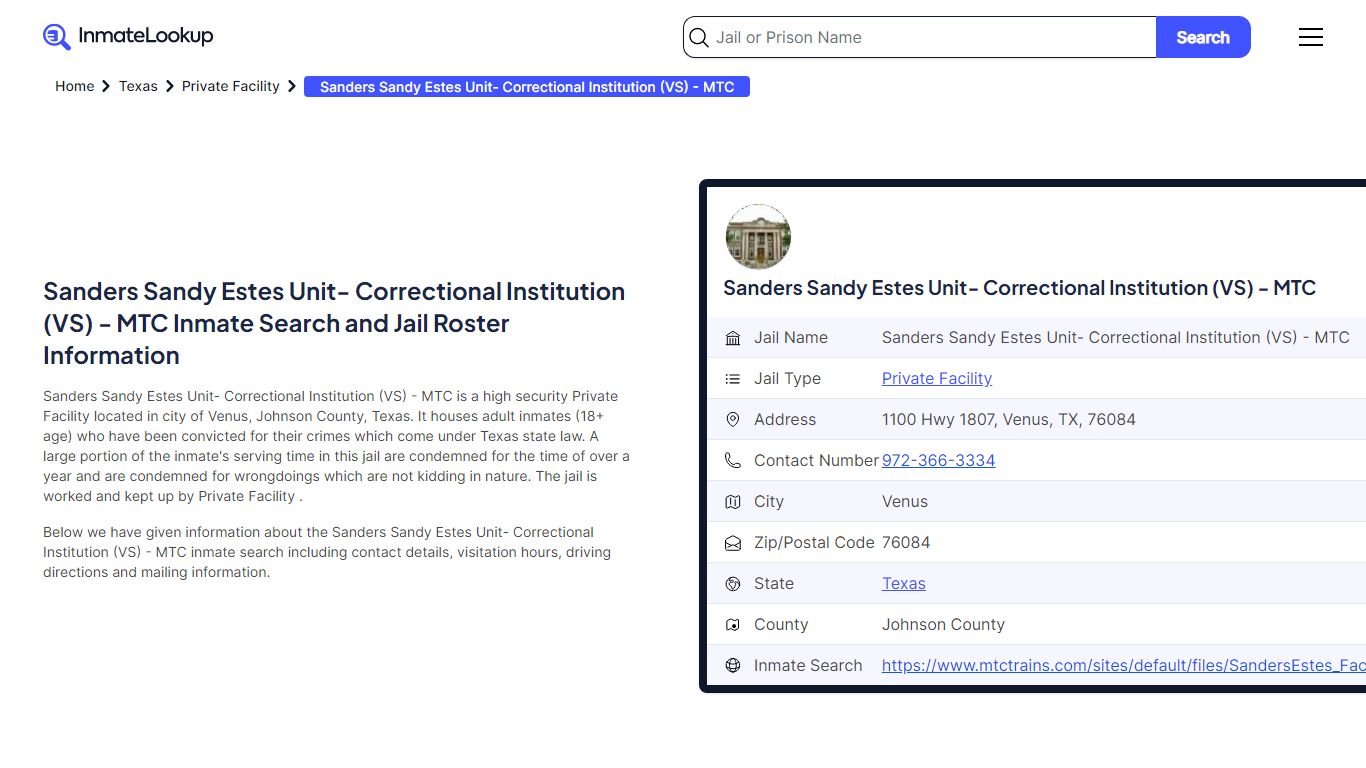This screenshot has width=1366, height=768.
Task: Click the facility courthouse thumbnail image
Action: [x=758, y=237]
